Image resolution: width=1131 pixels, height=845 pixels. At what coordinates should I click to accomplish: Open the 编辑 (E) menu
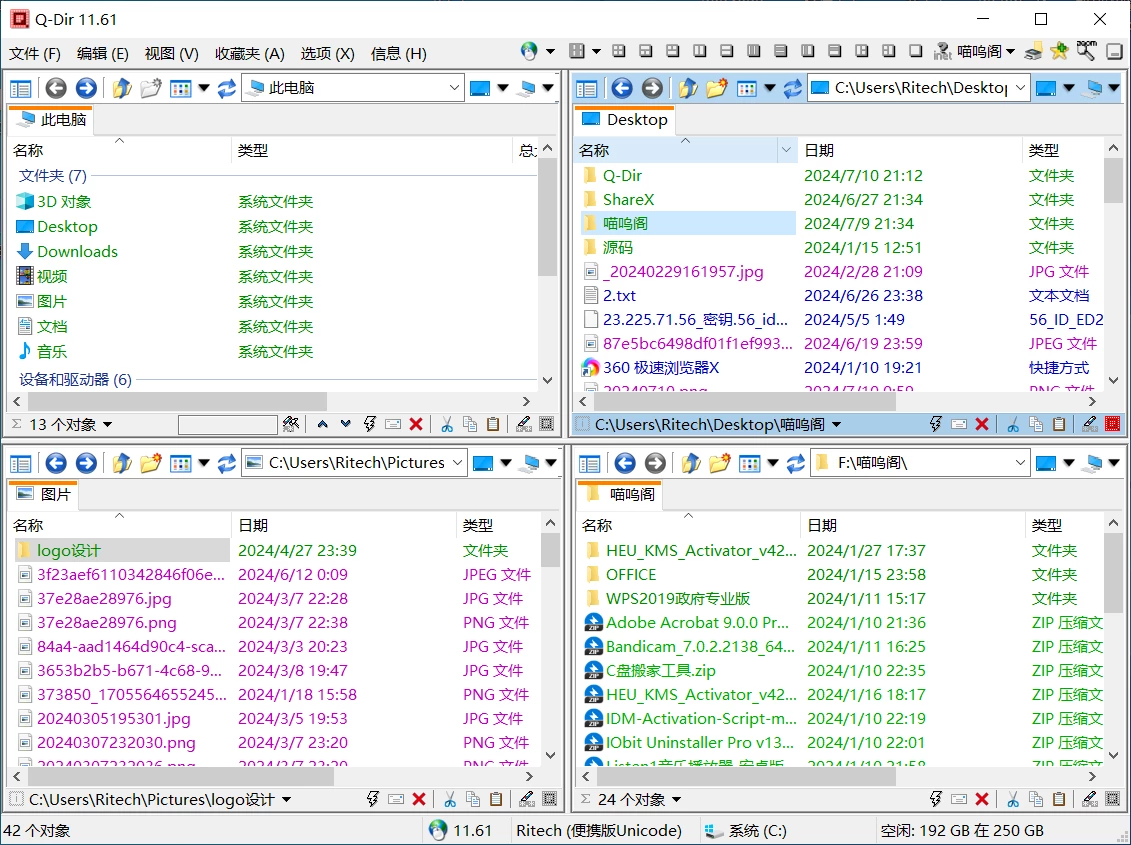[x=102, y=53]
